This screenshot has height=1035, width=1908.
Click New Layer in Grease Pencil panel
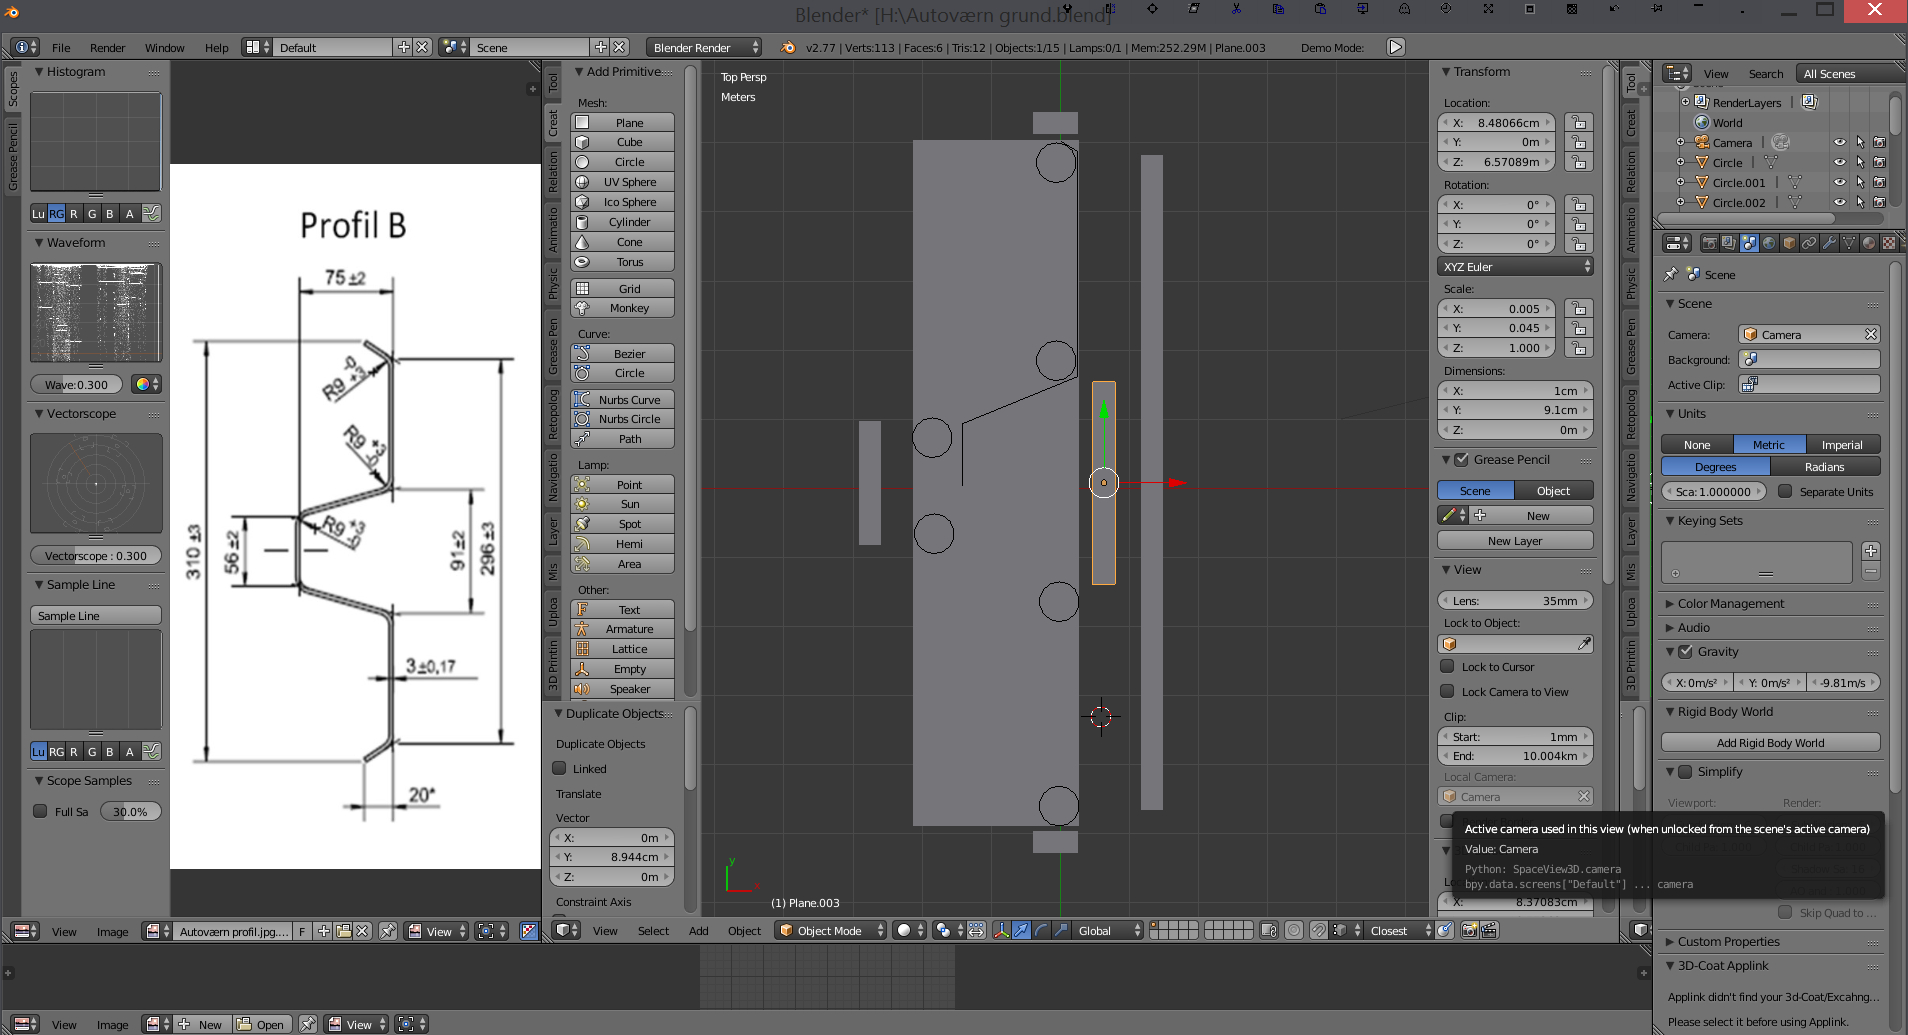[1515, 540]
